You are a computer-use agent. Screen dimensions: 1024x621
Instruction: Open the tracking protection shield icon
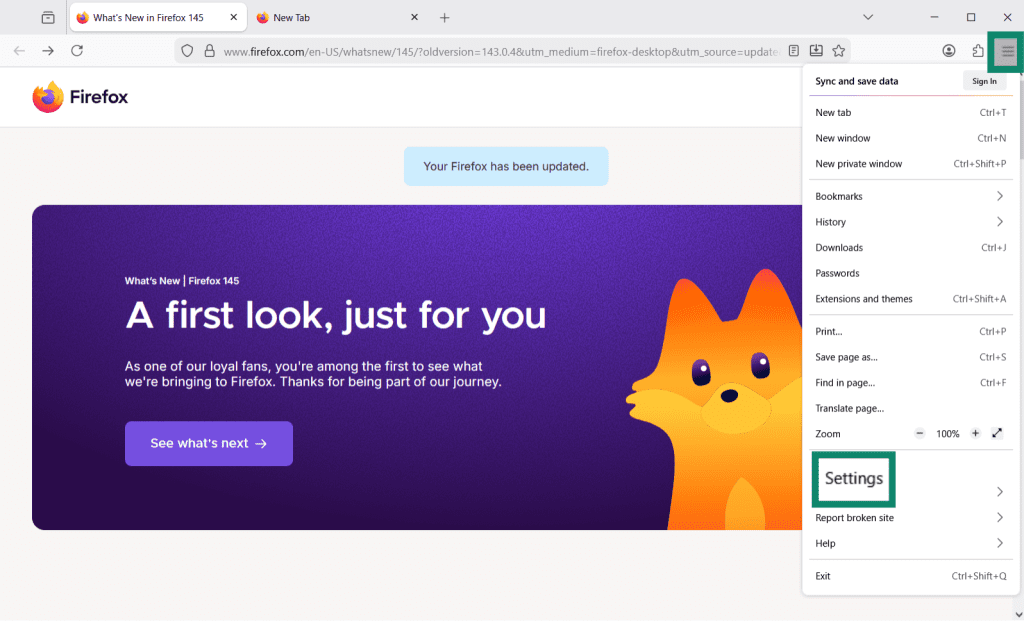187,51
